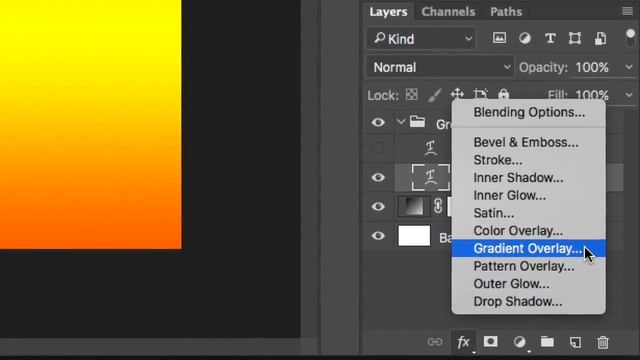Select the active warped text layer thumbnail
This screenshot has width=640, height=360.
click(x=431, y=177)
